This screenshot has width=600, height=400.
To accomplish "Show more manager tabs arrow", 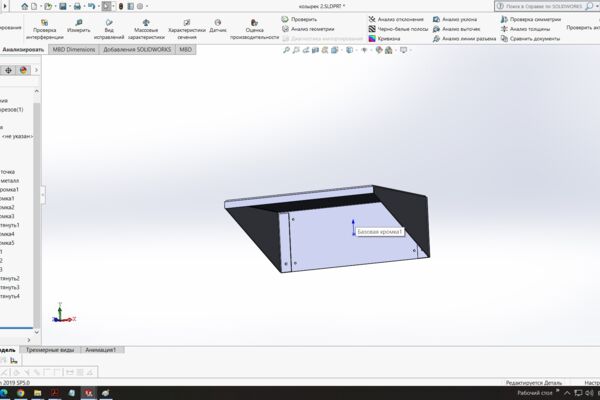I will (36, 70).
